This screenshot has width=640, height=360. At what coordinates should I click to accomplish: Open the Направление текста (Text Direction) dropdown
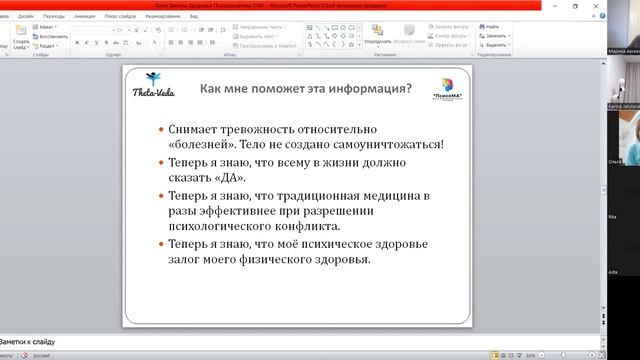pos(260,27)
